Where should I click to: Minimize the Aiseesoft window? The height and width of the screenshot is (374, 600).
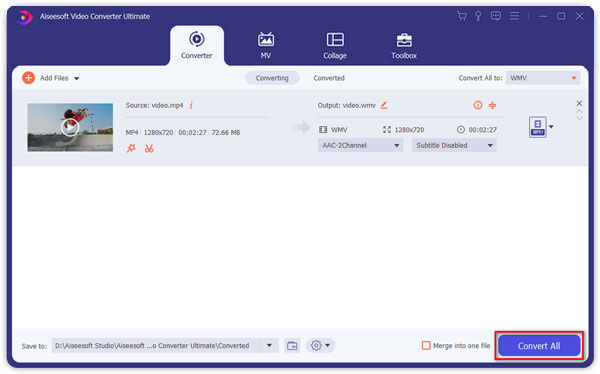pos(543,16)
